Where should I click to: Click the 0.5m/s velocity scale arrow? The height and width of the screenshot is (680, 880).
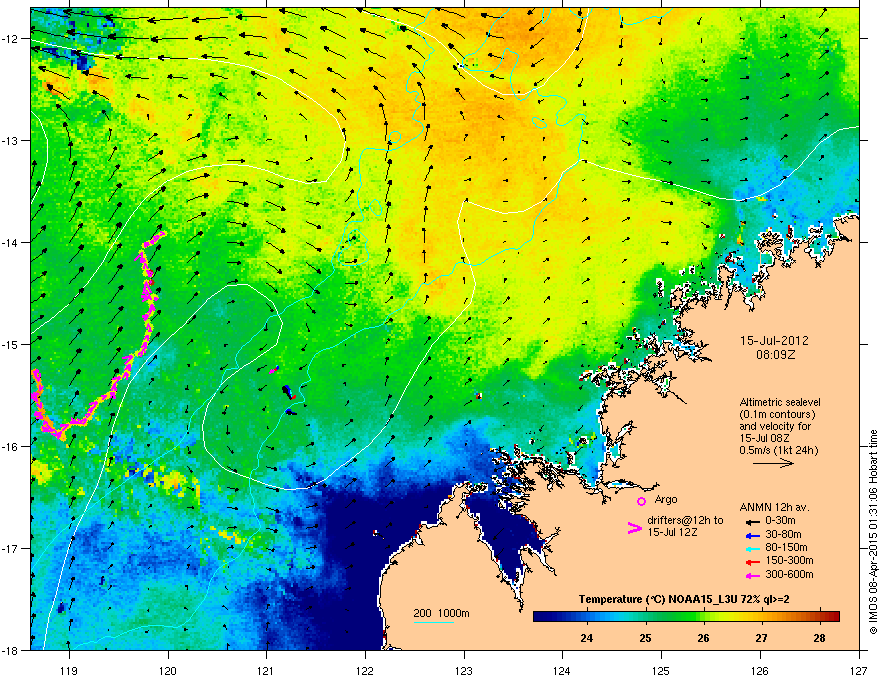[773, 463]
